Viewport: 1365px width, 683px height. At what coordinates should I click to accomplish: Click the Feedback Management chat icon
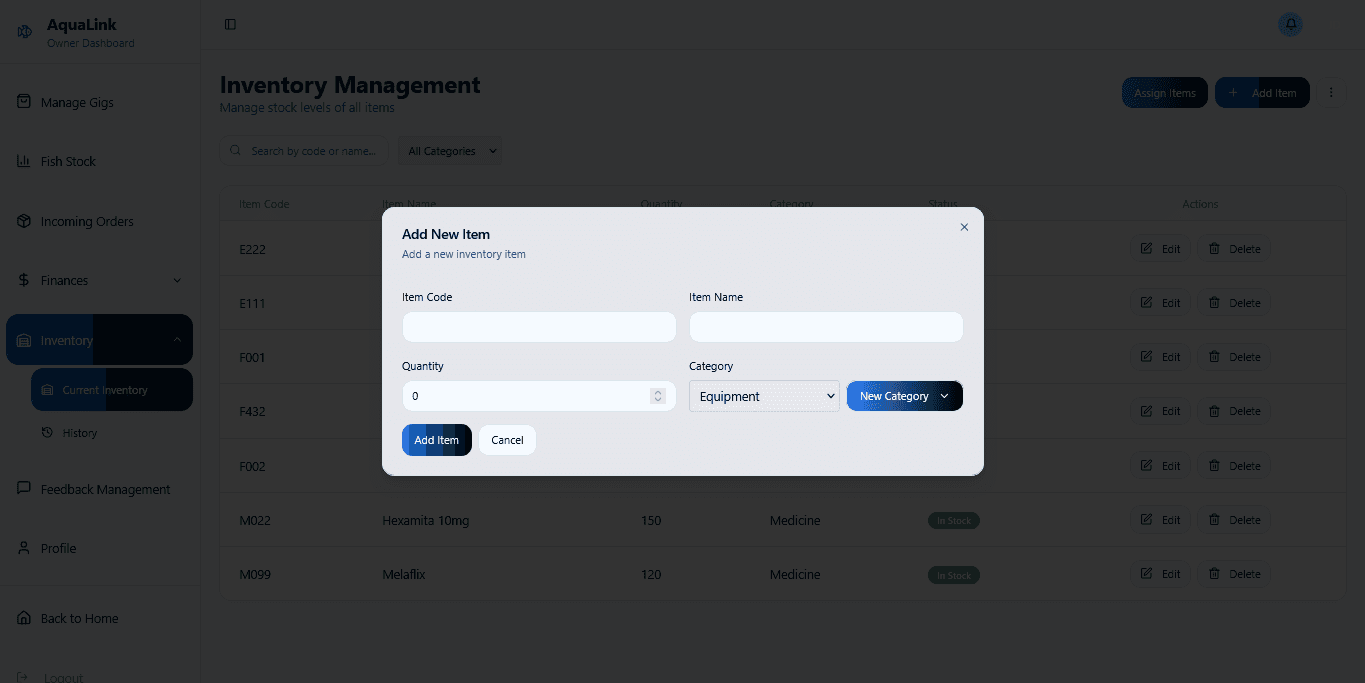pyautogui.click(x=23, y=489)
